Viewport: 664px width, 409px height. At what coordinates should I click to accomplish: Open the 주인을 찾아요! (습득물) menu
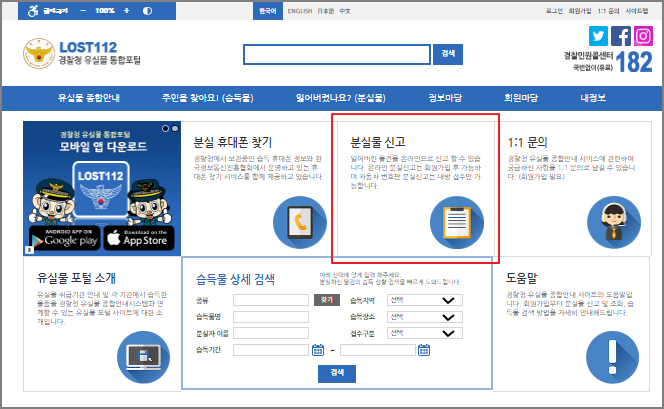pyautogui.click(x=208, y=98)
